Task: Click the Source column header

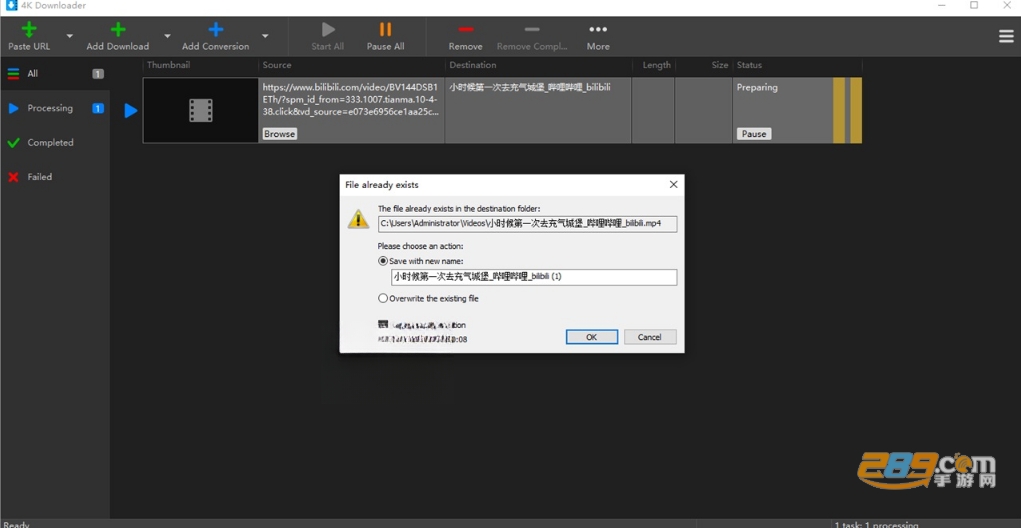Action: (277, 65)
